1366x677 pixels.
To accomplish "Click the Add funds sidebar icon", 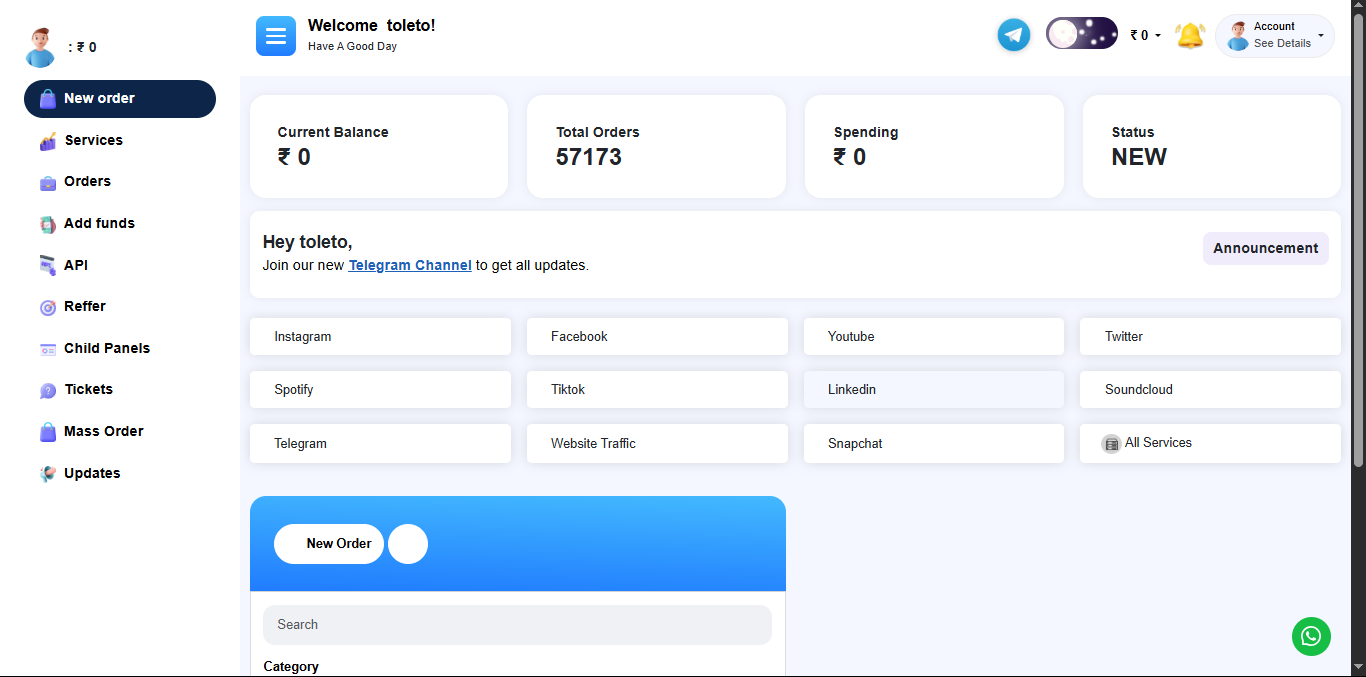I will point(48,224).
